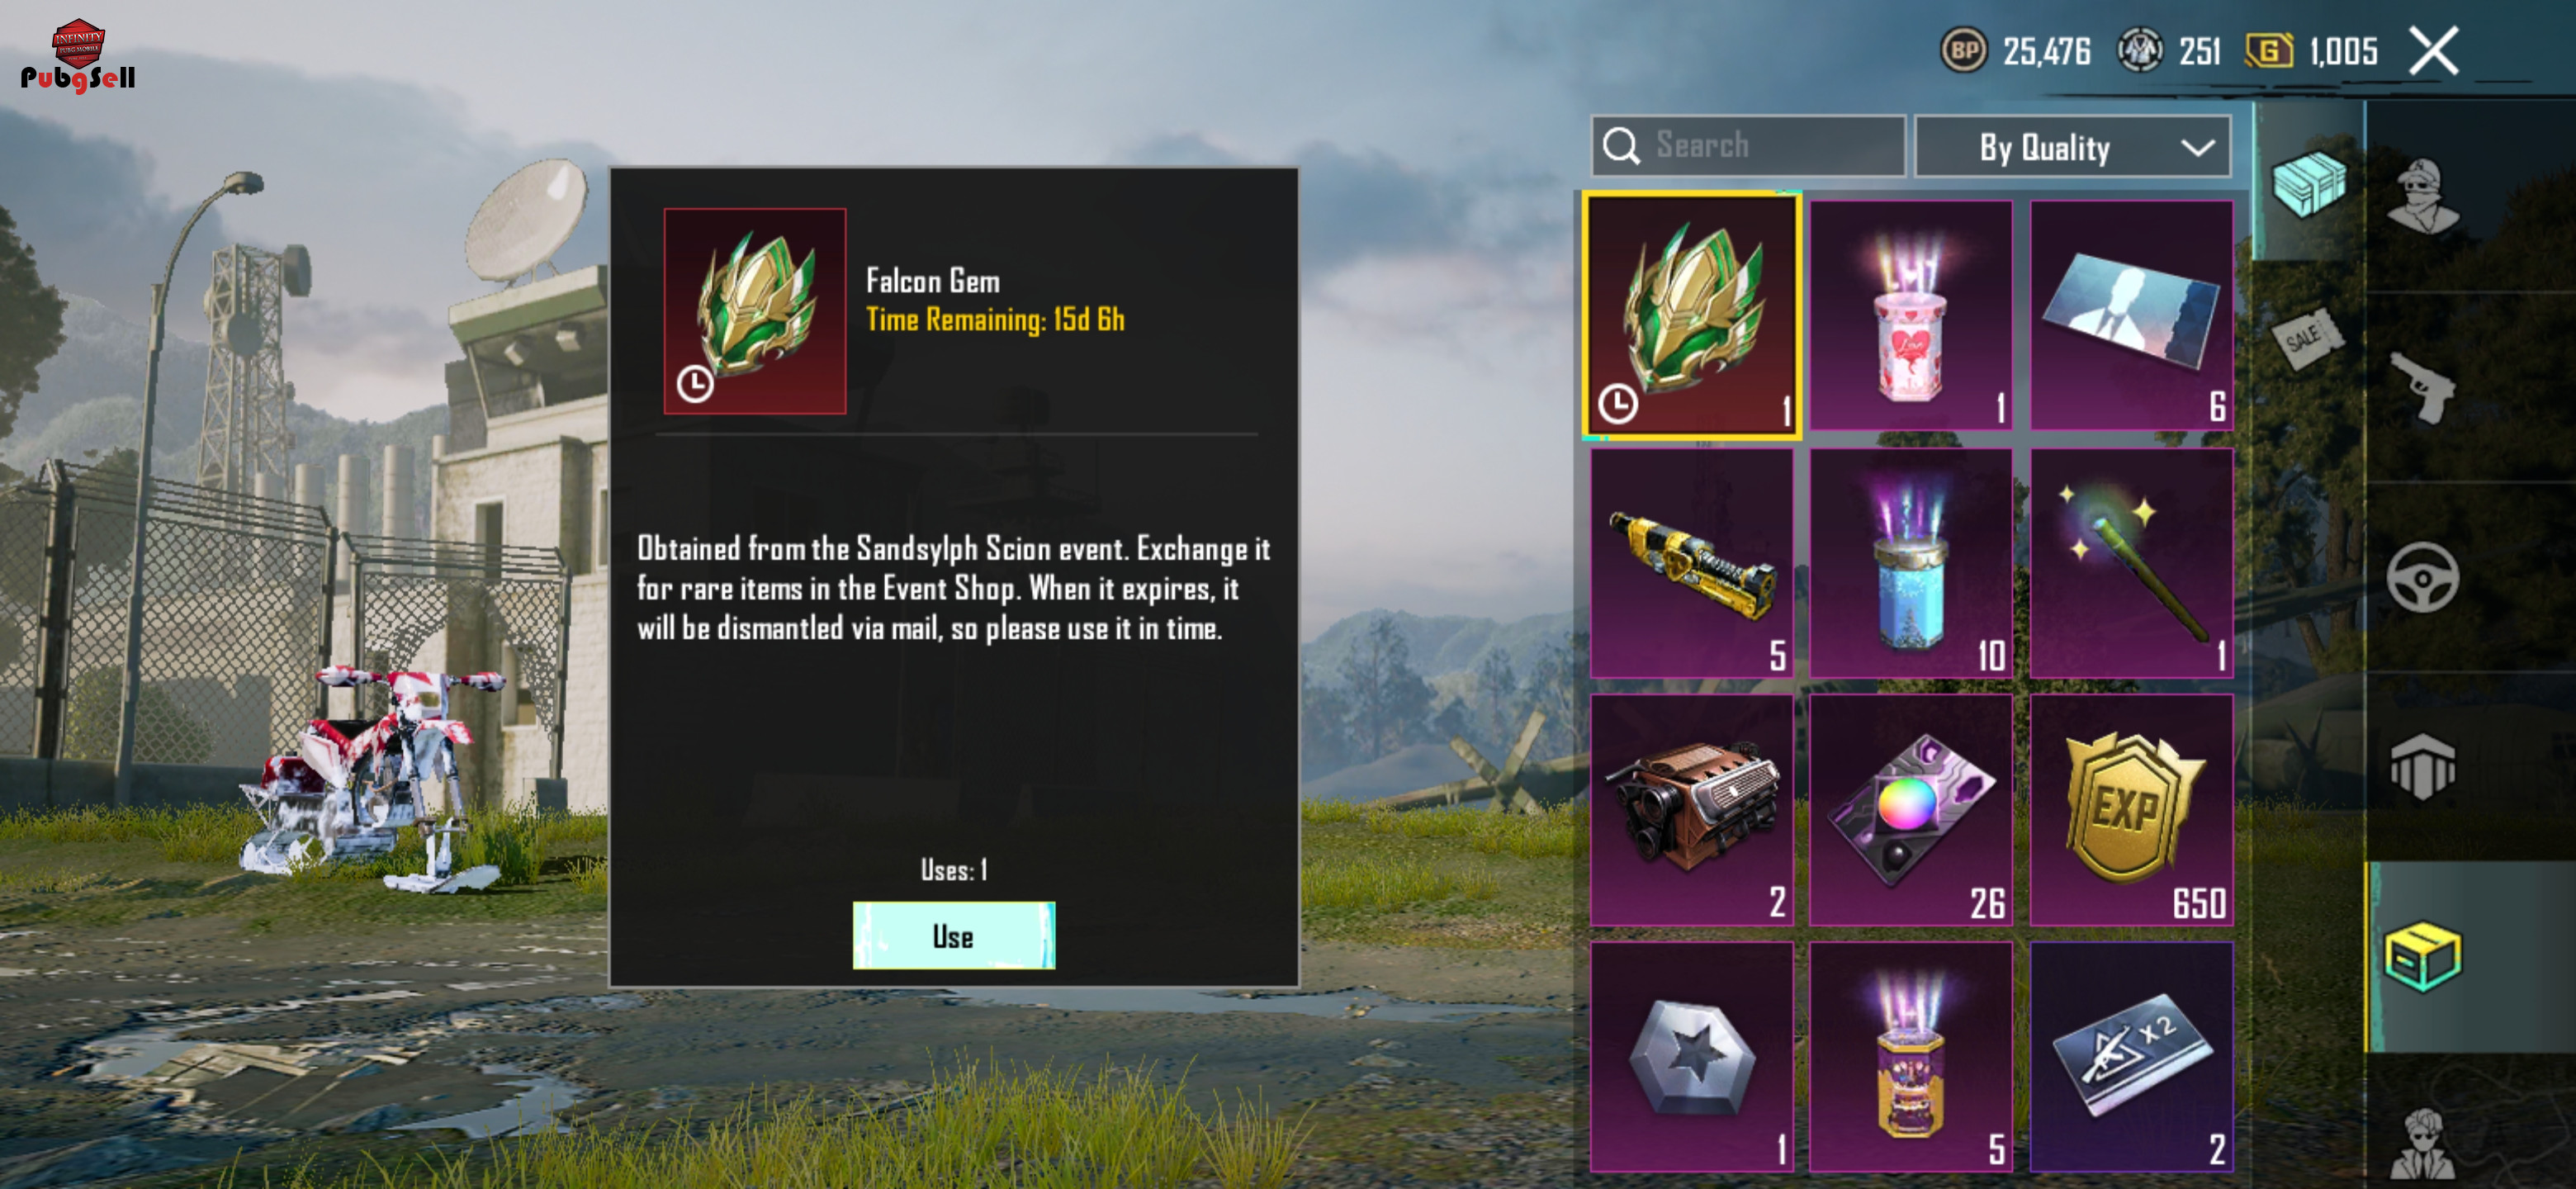Open the outfit category with masked character icon
This screenshot has width=2576, height=1189.
pos(2423,196)
